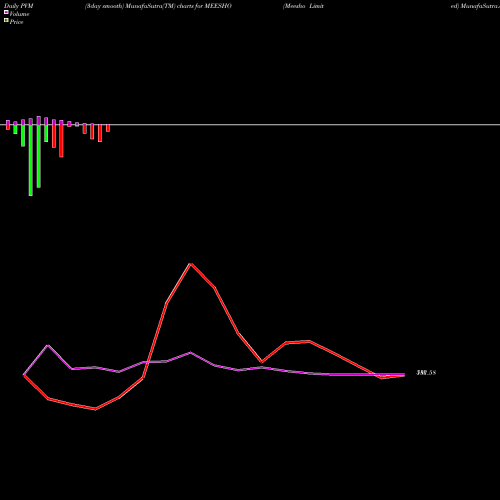Click the peak of the red price line

pyautogui.click(x=191, y=264)
